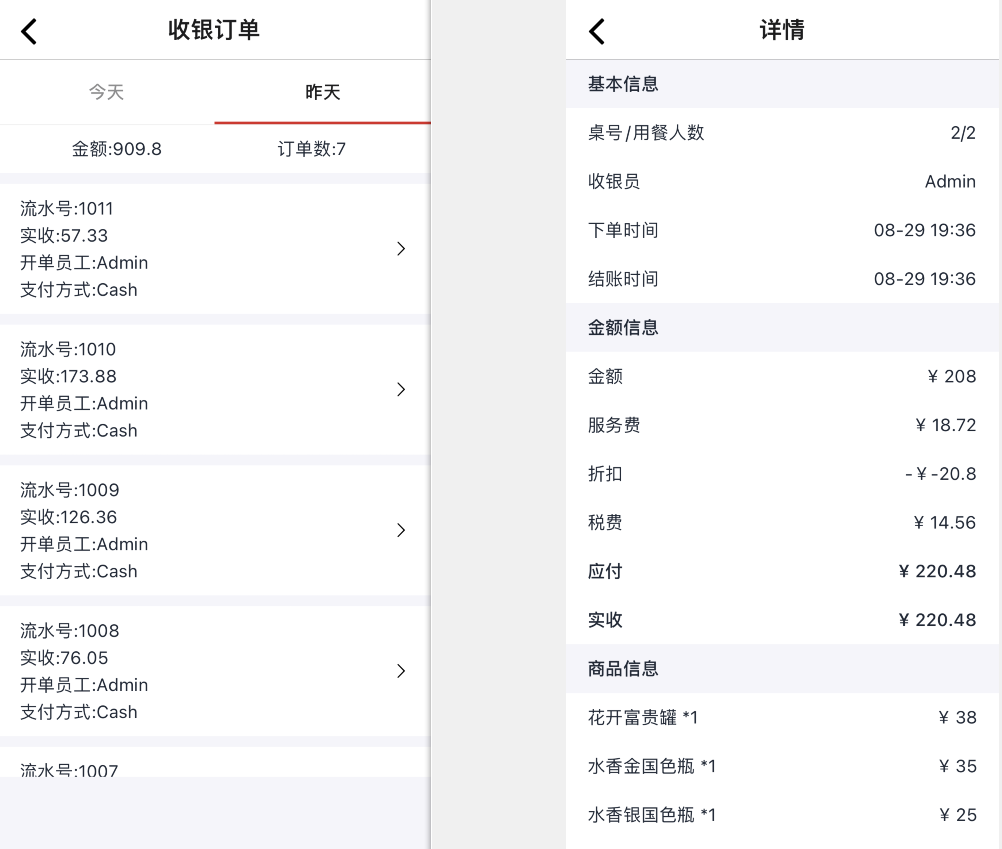Screen dimensions: 1002x849
Task: Expand order 1010 using the right chevron
Action: pyautogui.click(x=401, y=389)
